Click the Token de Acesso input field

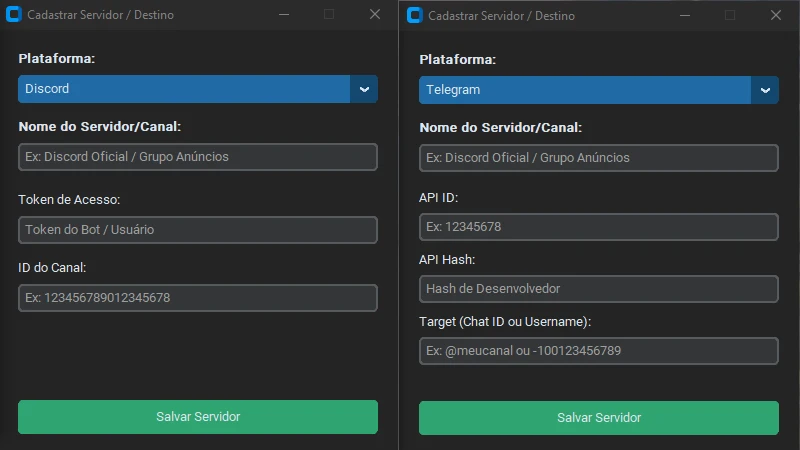tap(197, 230)
